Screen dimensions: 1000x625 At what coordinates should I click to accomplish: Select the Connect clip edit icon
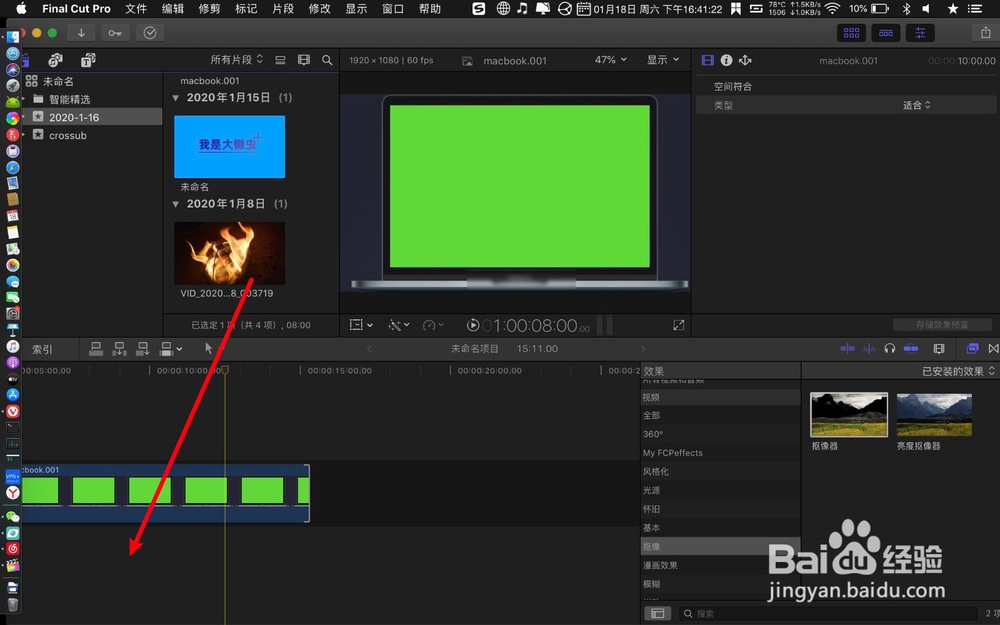coord(96,348)
